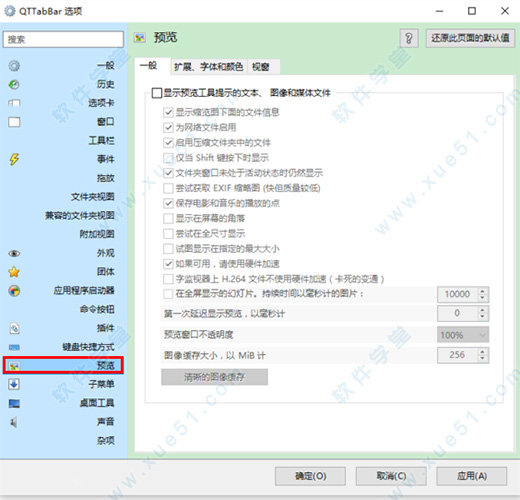Click the 一般 gear icon in sidebar
The height and width of the screenshot is (500, 520).
click(14, 66)
